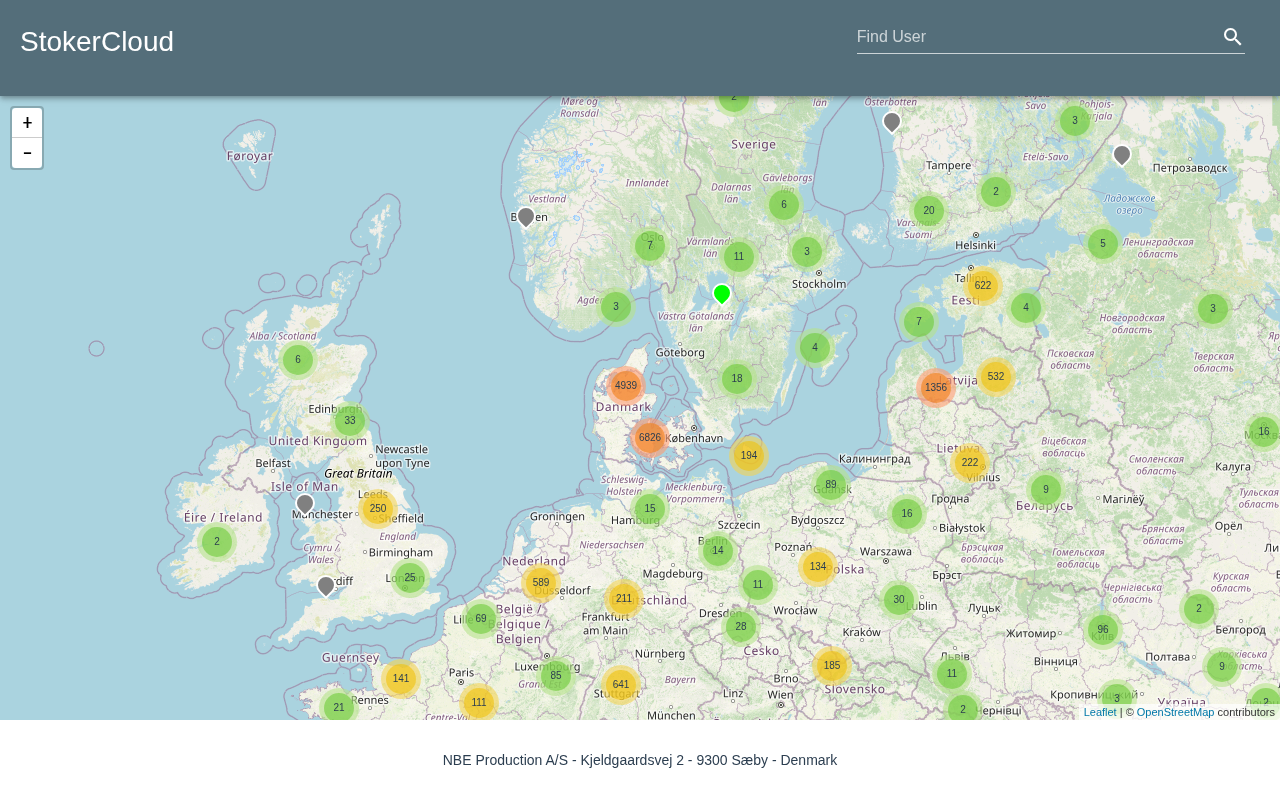Expand the 589 cluster near Düsseldorf

click(x=541, y=583)
